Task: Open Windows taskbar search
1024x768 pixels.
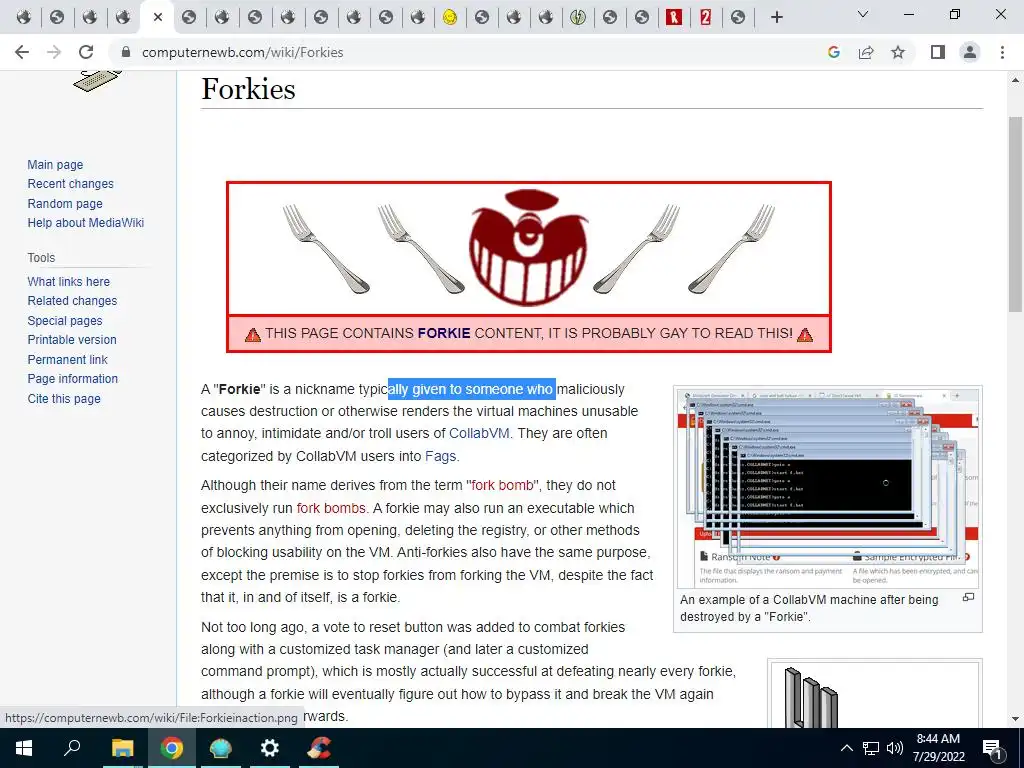Action: (72, 748)
